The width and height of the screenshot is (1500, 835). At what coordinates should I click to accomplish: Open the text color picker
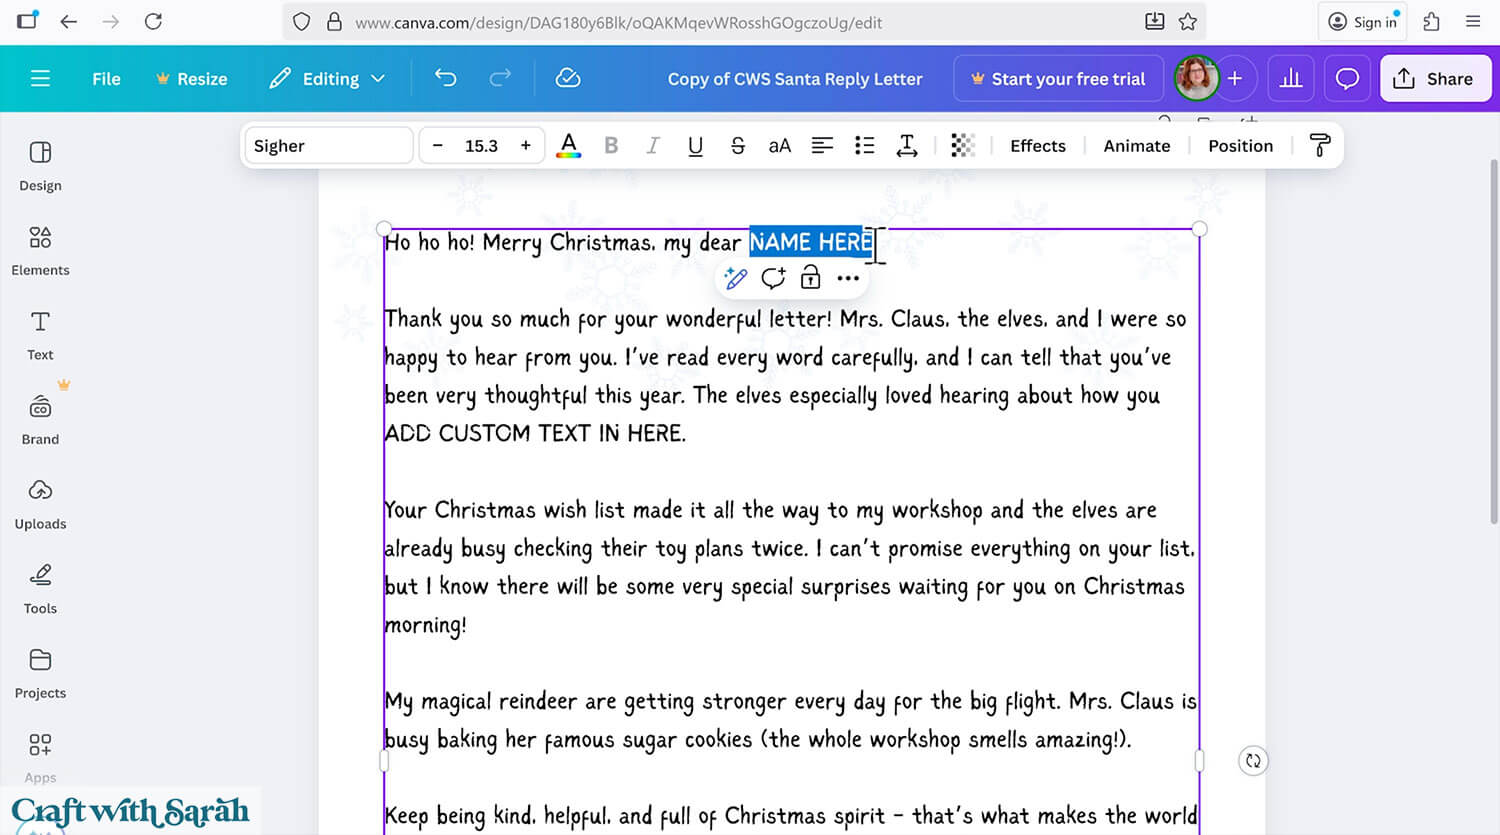(568, 145)
